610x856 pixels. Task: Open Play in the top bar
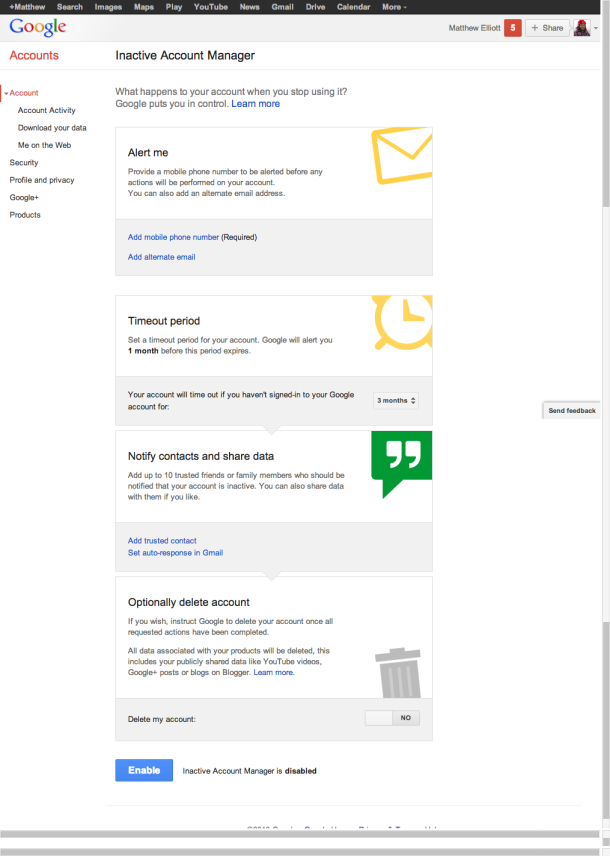pos(174,7)
